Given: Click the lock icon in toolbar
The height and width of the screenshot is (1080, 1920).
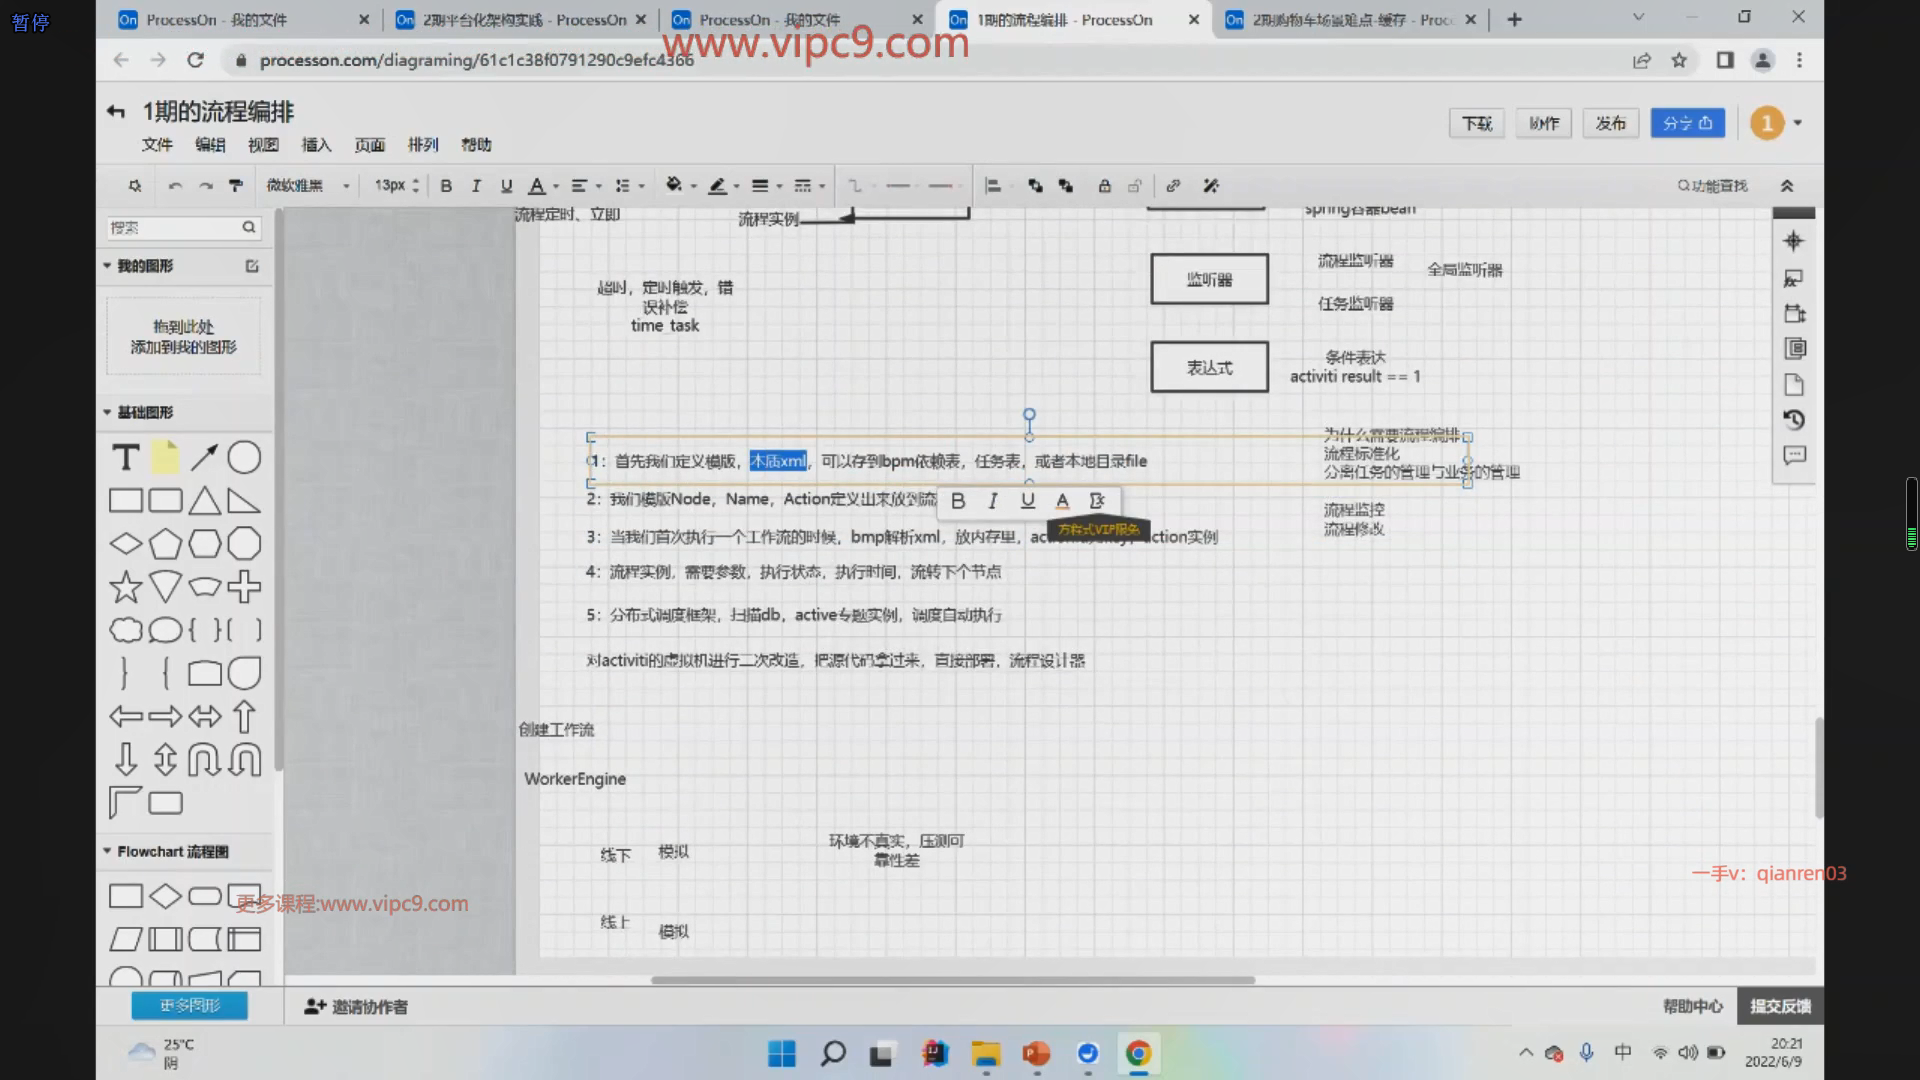Looking at the screenshot, I should (x=1104, y=186).
